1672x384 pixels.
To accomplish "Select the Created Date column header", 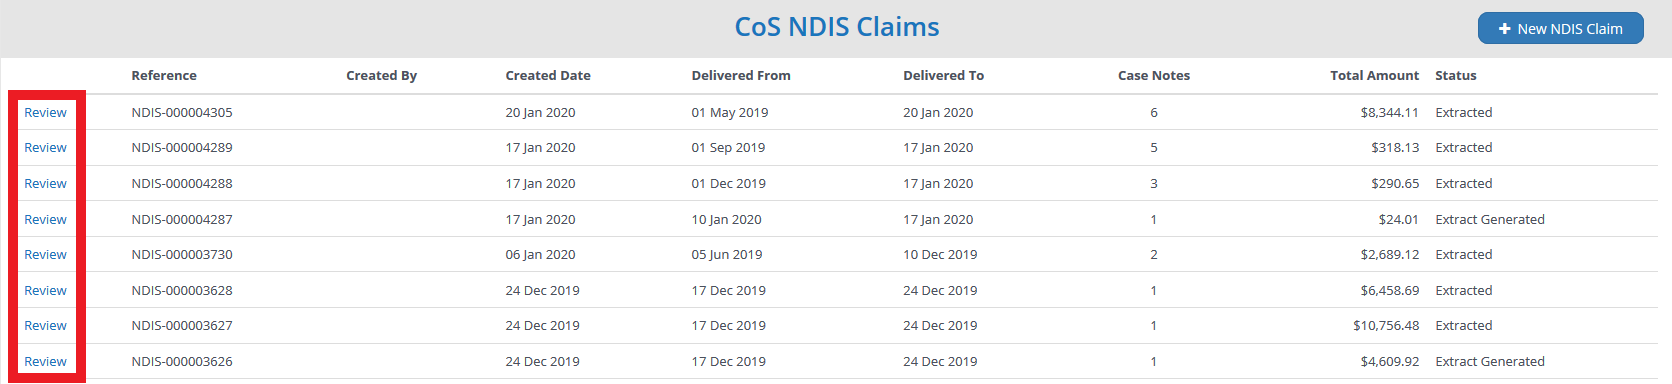I will 548,75.
